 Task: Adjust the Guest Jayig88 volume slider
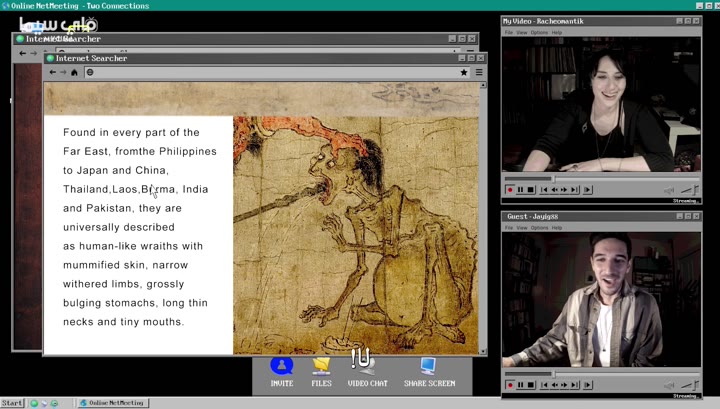(x=689, y=385)
